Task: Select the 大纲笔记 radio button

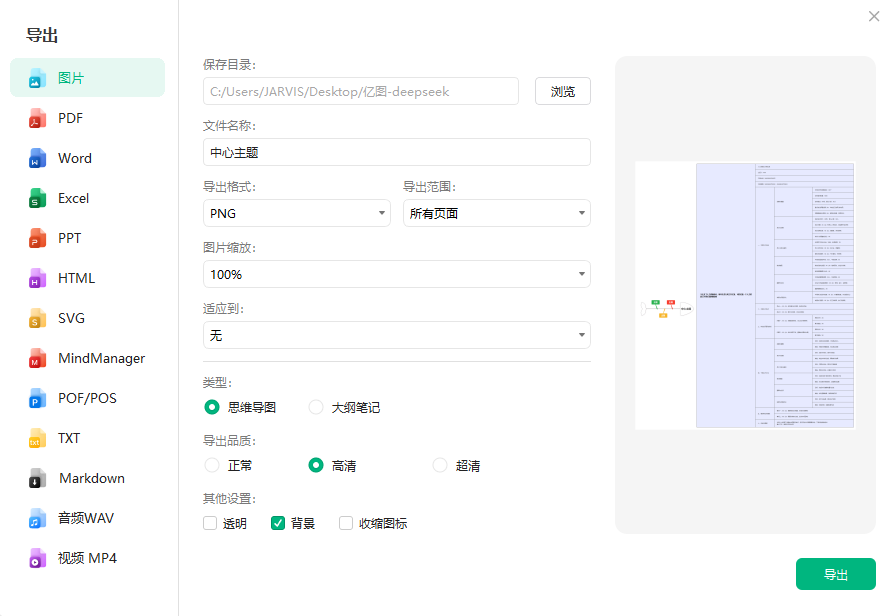Action: [x=316, y=407]
